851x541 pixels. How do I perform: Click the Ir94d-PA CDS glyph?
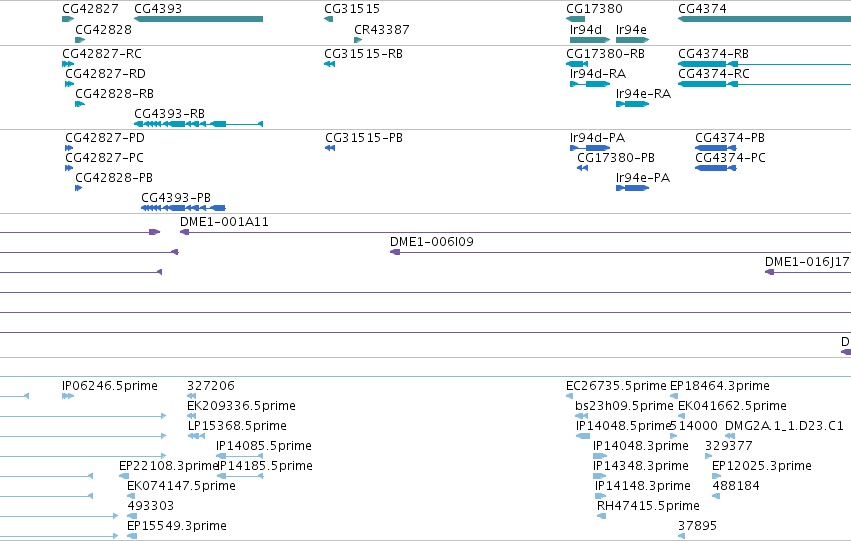pos(590,148)
